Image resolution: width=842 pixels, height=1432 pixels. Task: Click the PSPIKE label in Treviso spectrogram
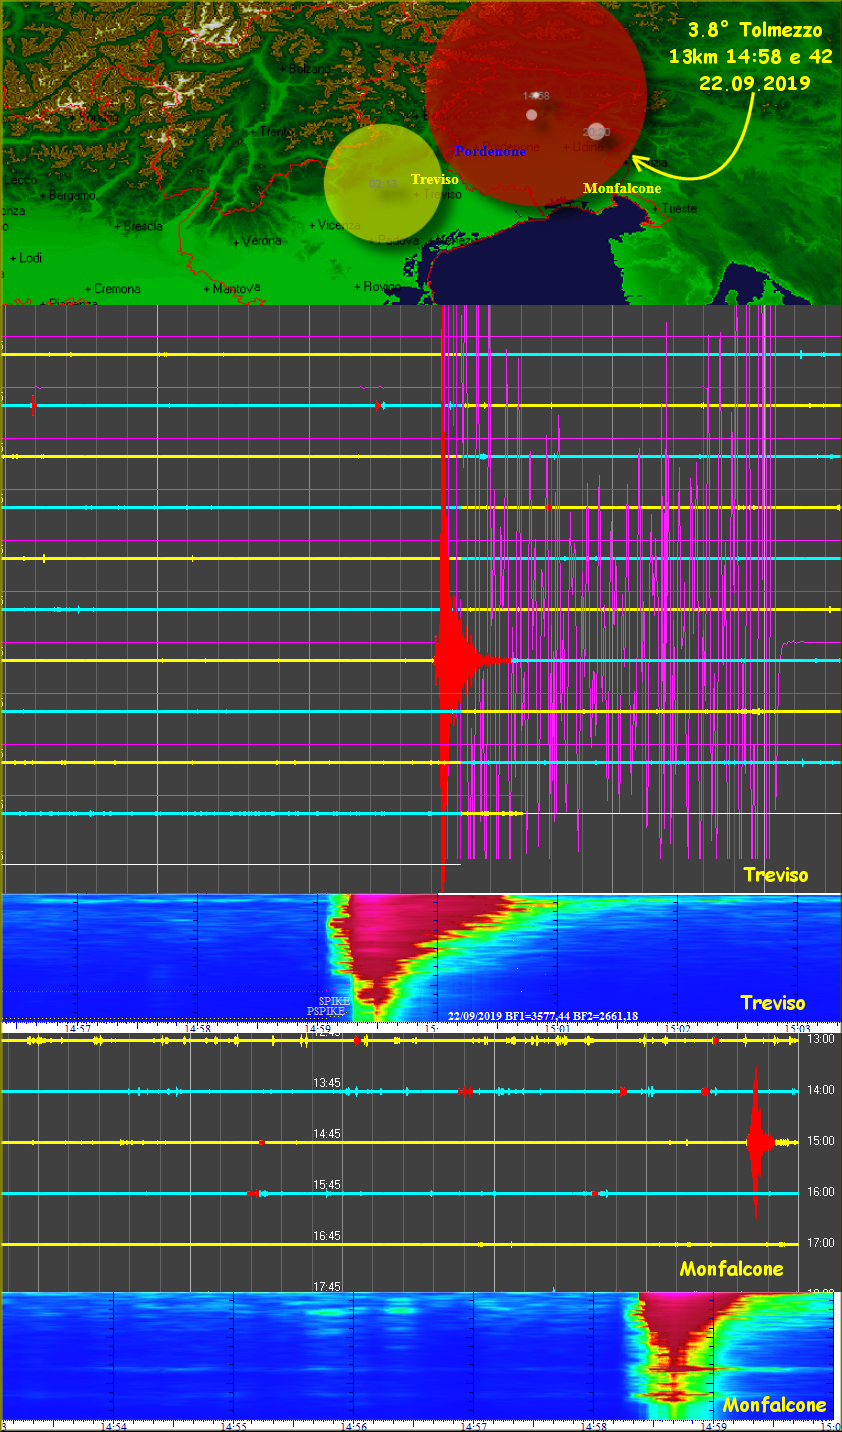pos(326,1011)
